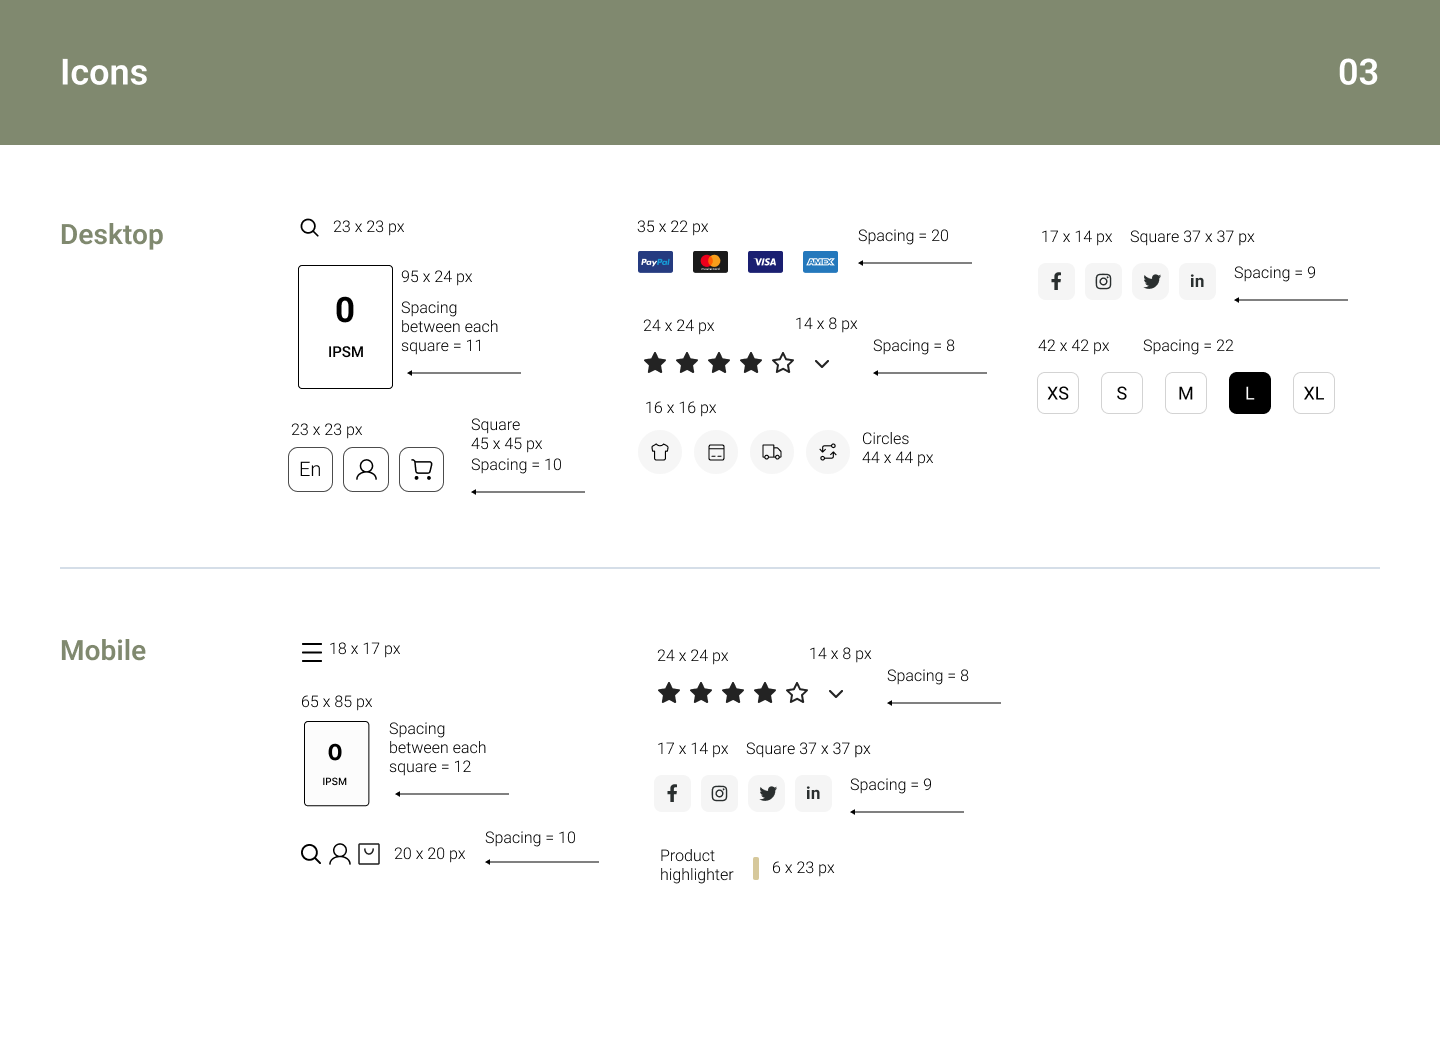Select the Mastercard payment icon

710,262
